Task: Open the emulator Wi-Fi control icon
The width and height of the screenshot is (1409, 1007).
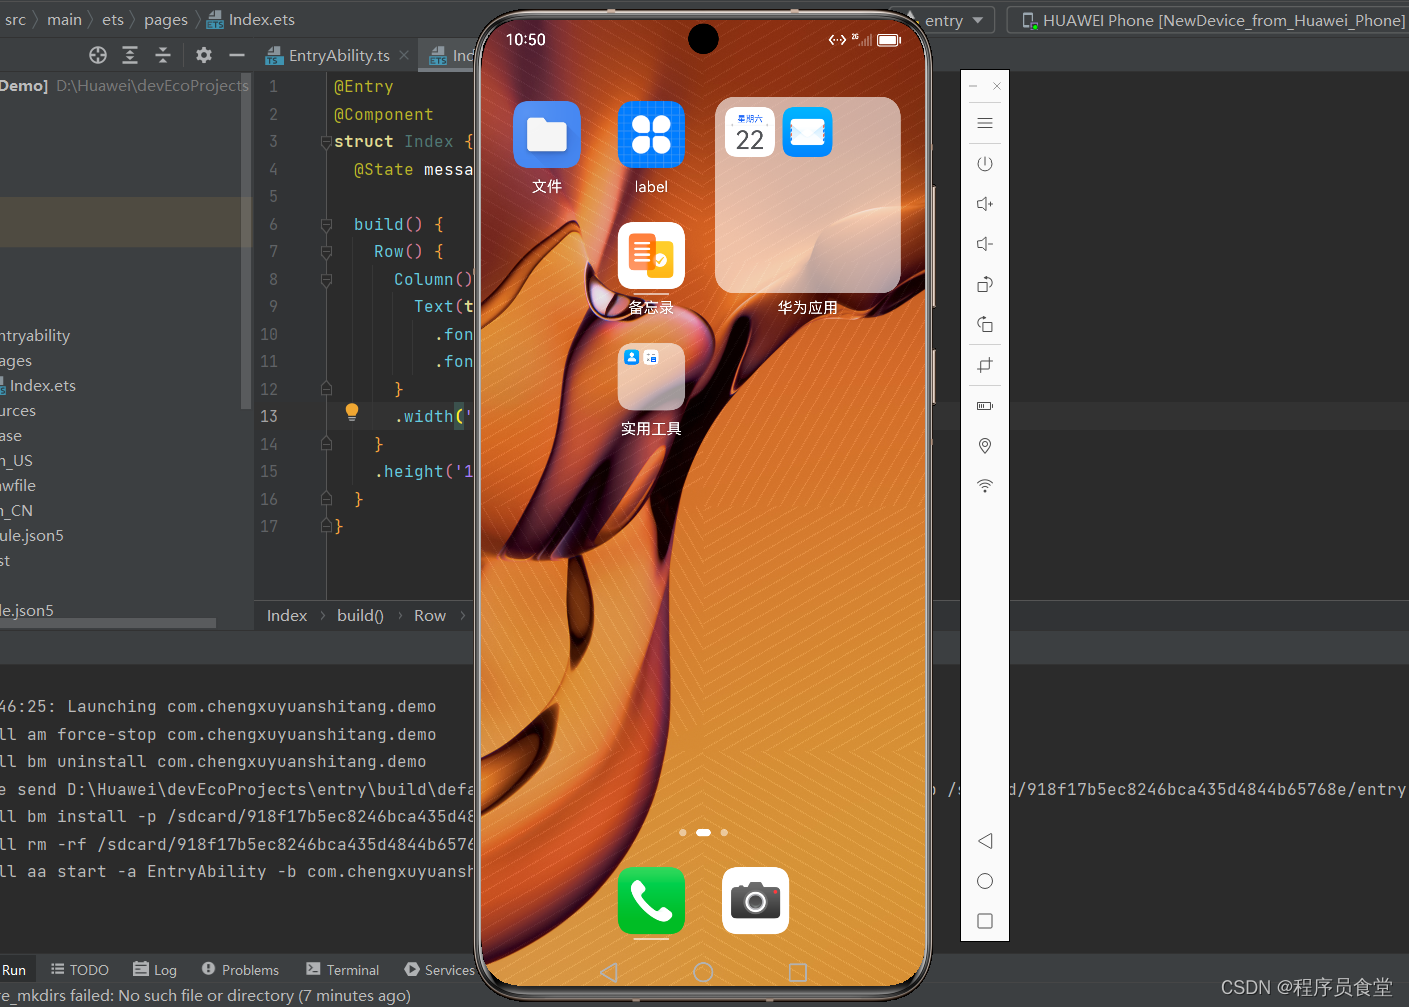Action: [985, 485]
